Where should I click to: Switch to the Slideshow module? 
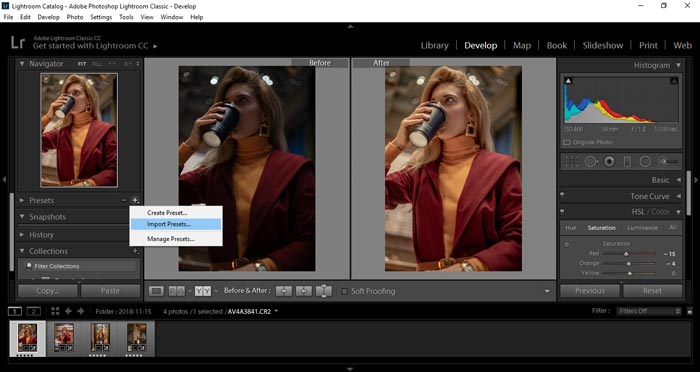603,46
